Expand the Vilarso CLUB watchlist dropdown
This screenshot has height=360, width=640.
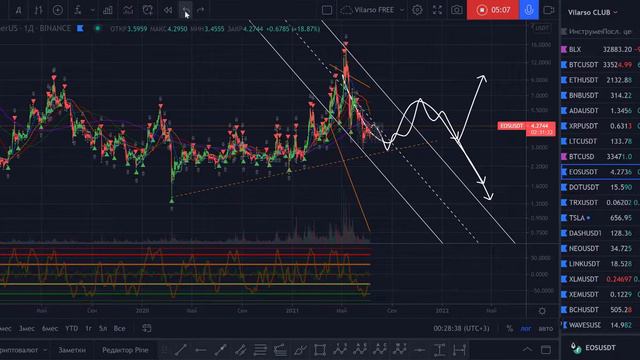pos(593,13)
